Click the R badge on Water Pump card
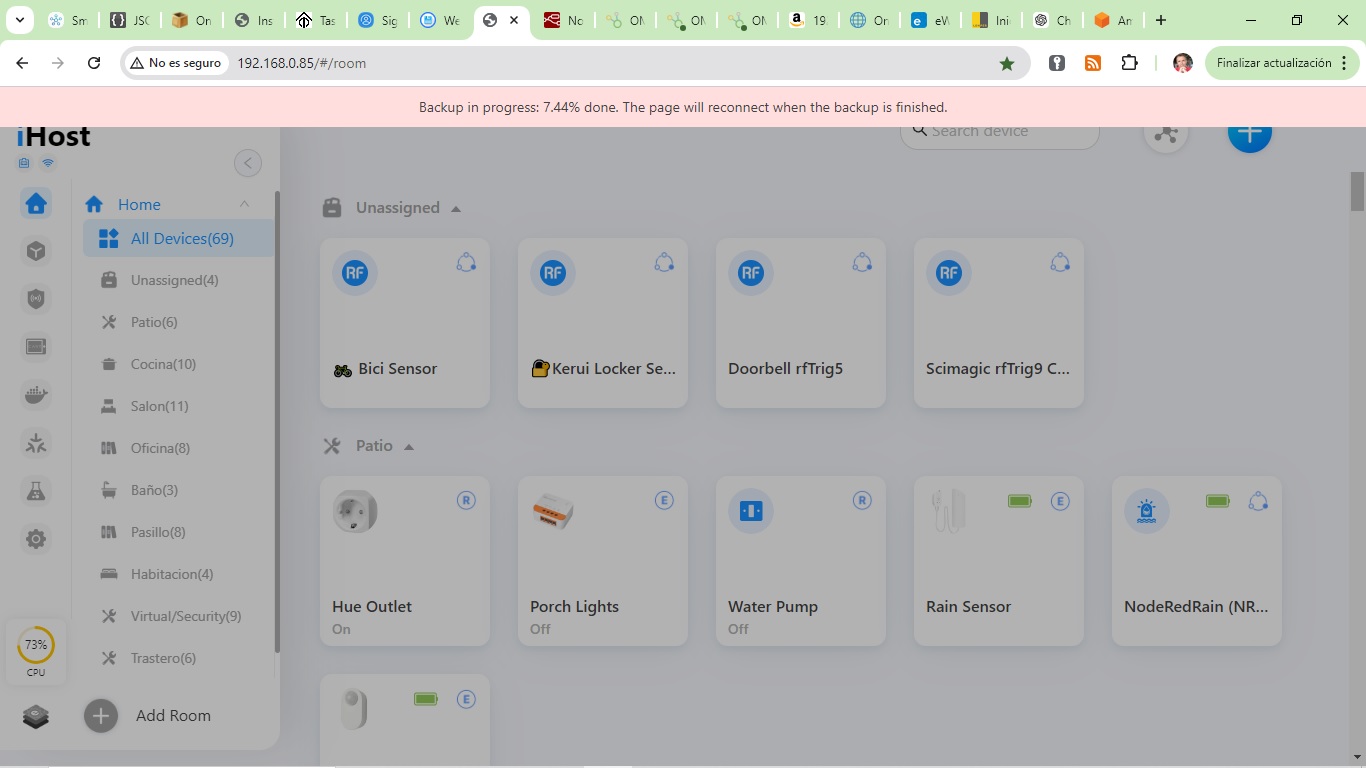Image resolution: width=1366 pixels, height=768 pixels. click(x=862, y=500)
